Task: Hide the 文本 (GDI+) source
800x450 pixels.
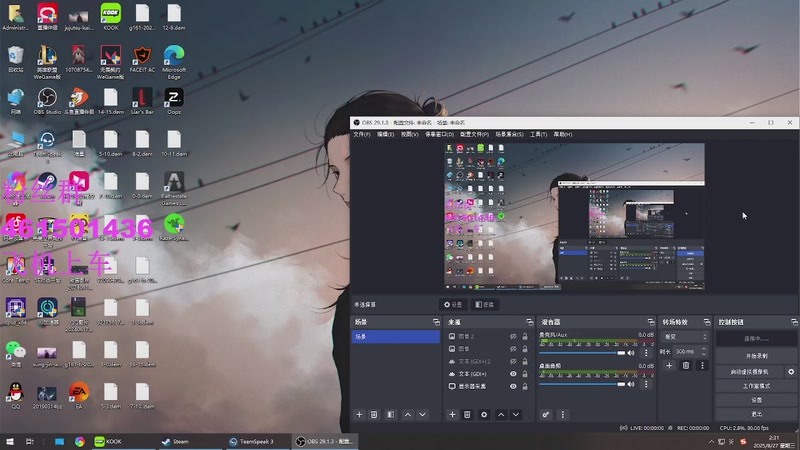Action: pos(513,374)
